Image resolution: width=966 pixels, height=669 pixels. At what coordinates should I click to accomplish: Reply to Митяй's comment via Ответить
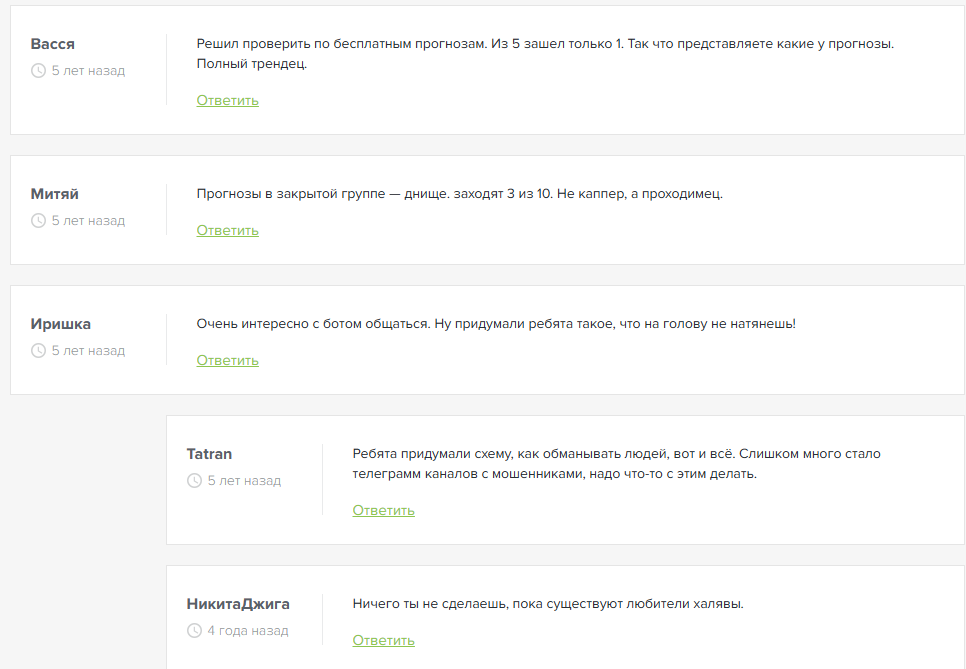coord(227,230)
